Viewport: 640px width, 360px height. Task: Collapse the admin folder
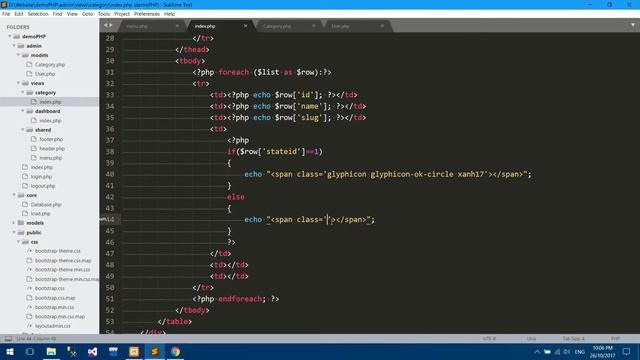coord(14,46)
